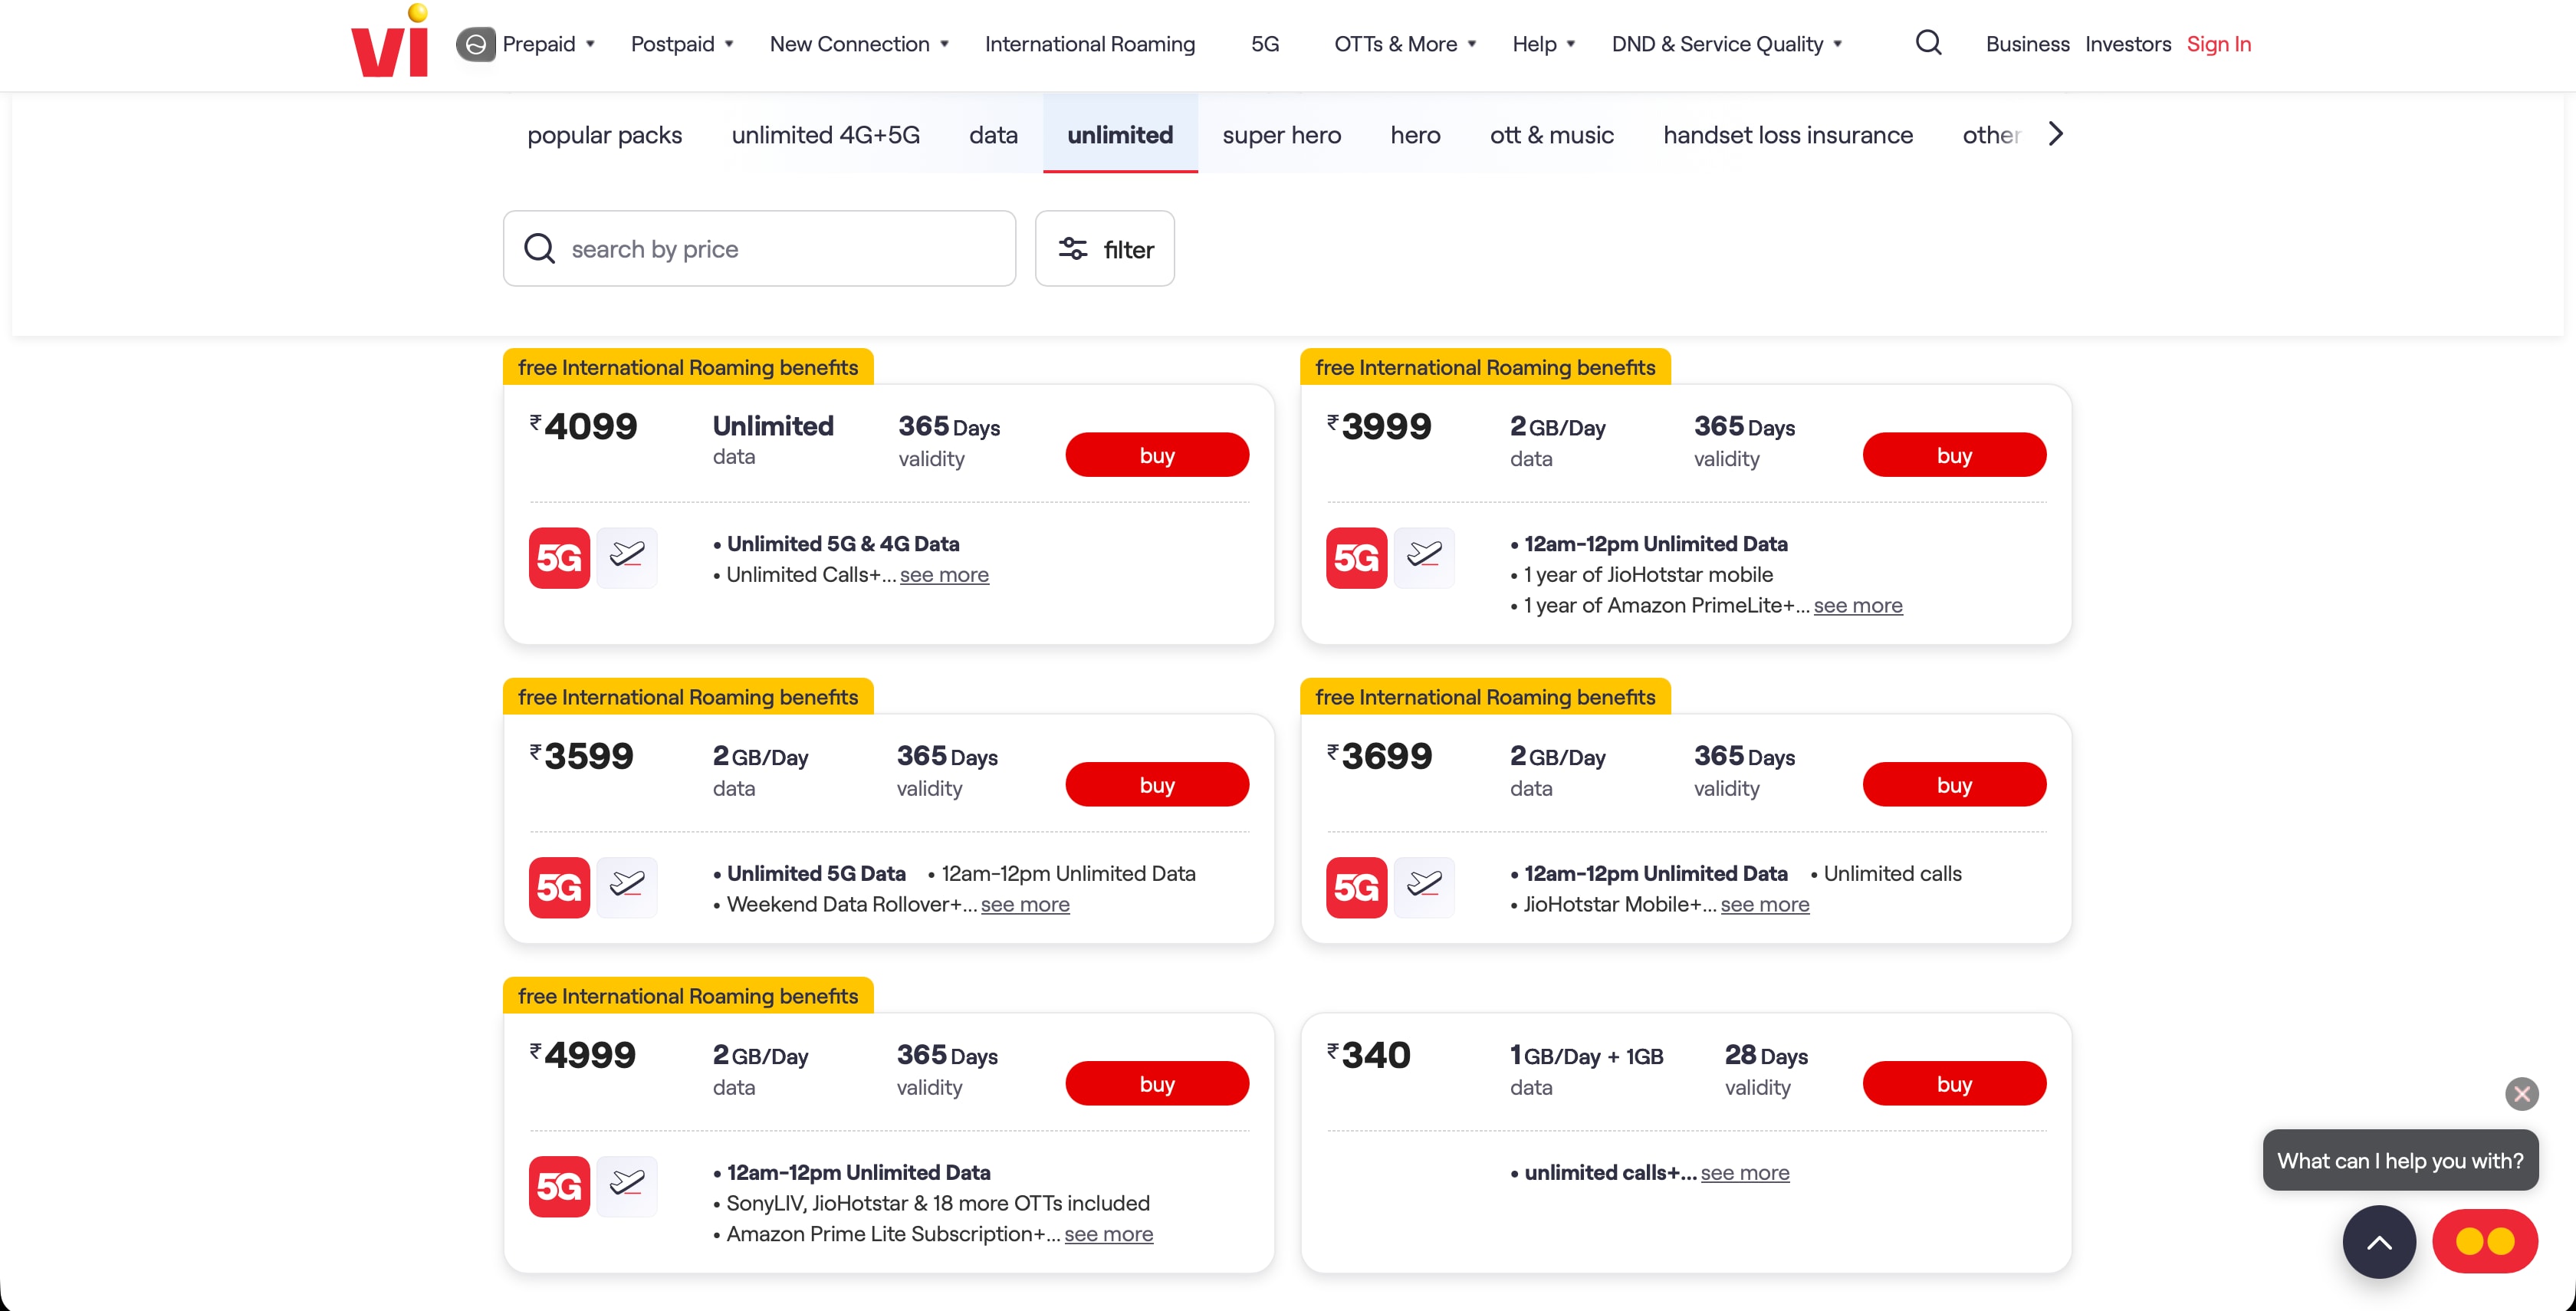Click the Sign In link
This screenshot has height=1311, width=2576.
click(x=2218, y=44)
